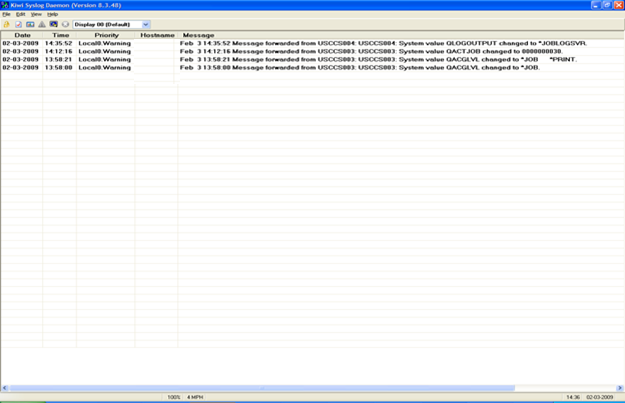The height and width of the screenshot is (403, 625).
Task: Click the dark monitor toolbar icon
Action: pos(54,24)
